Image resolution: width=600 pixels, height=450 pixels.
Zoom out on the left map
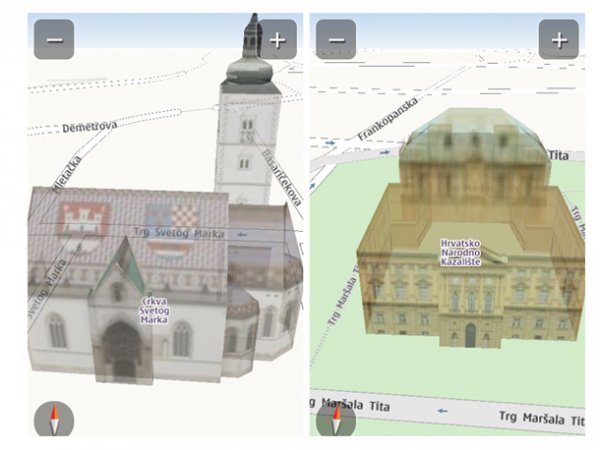pos(54,39)
